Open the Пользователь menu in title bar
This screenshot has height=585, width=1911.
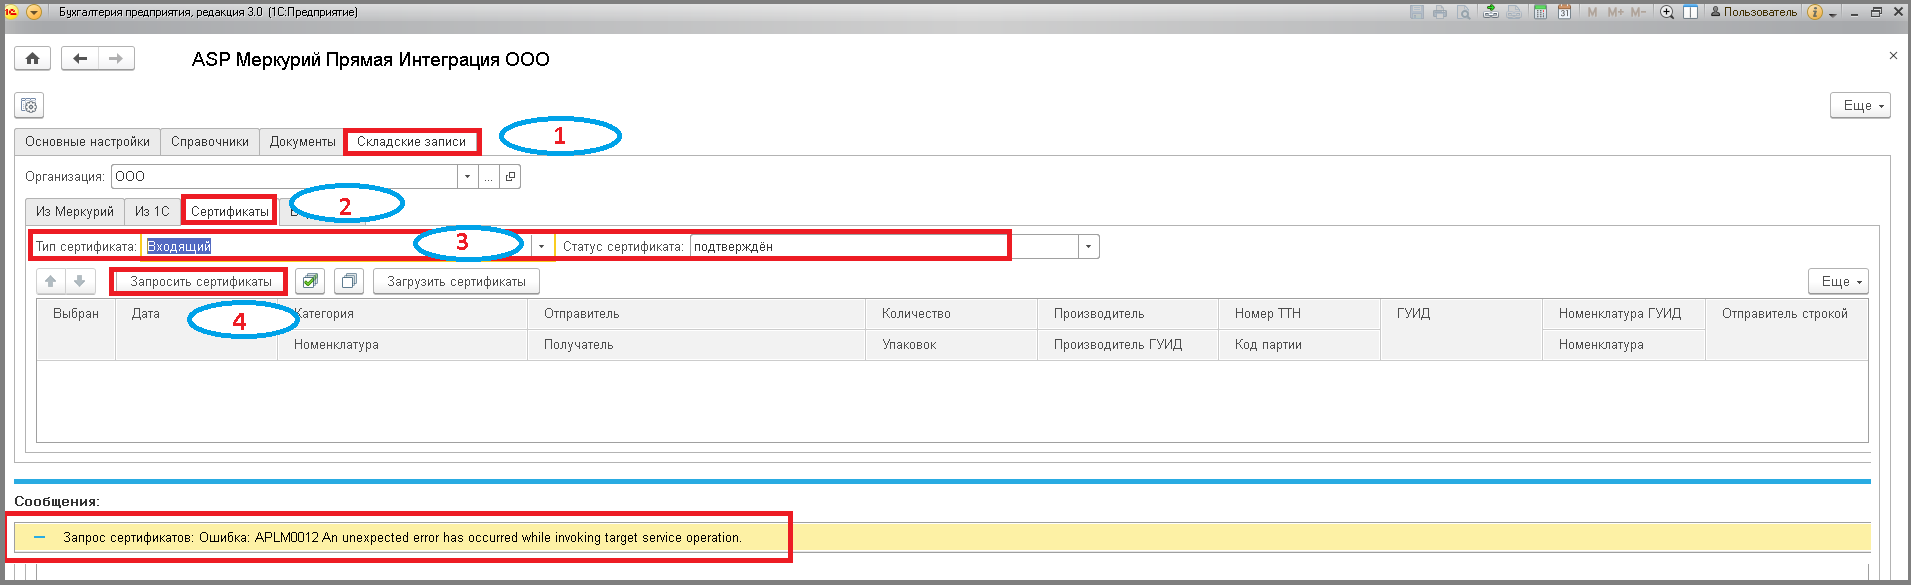pyautogui.click(x=1753, y=12)
